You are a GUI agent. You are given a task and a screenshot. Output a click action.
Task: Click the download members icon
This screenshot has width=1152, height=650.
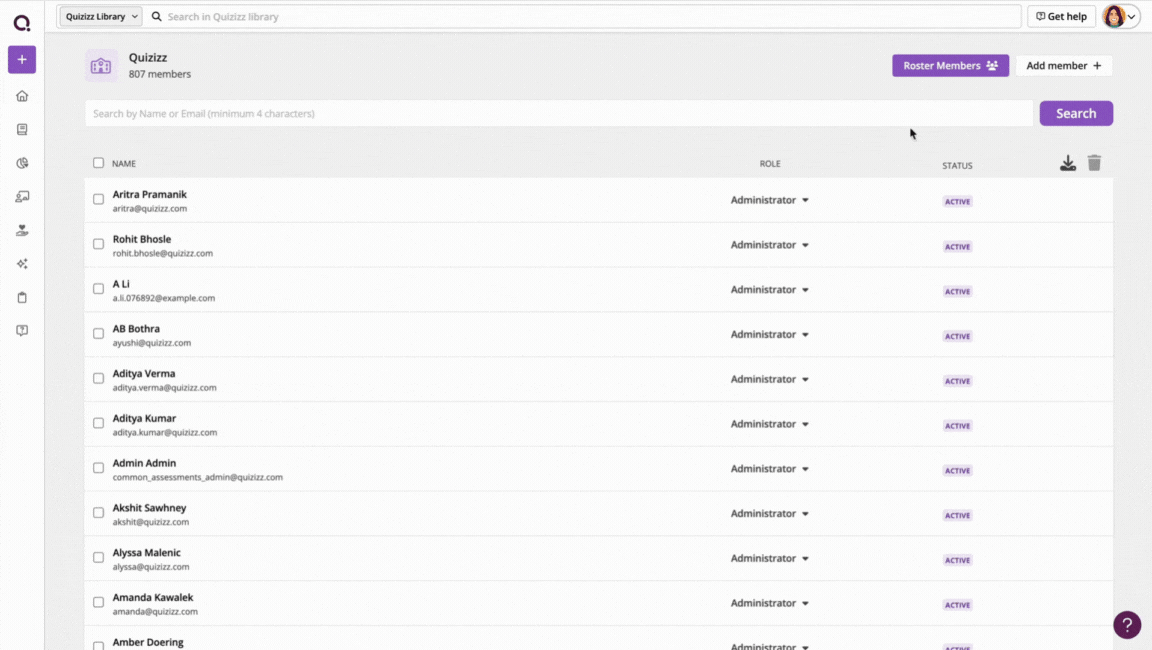pyautogui.click(x=1068, y=163)
